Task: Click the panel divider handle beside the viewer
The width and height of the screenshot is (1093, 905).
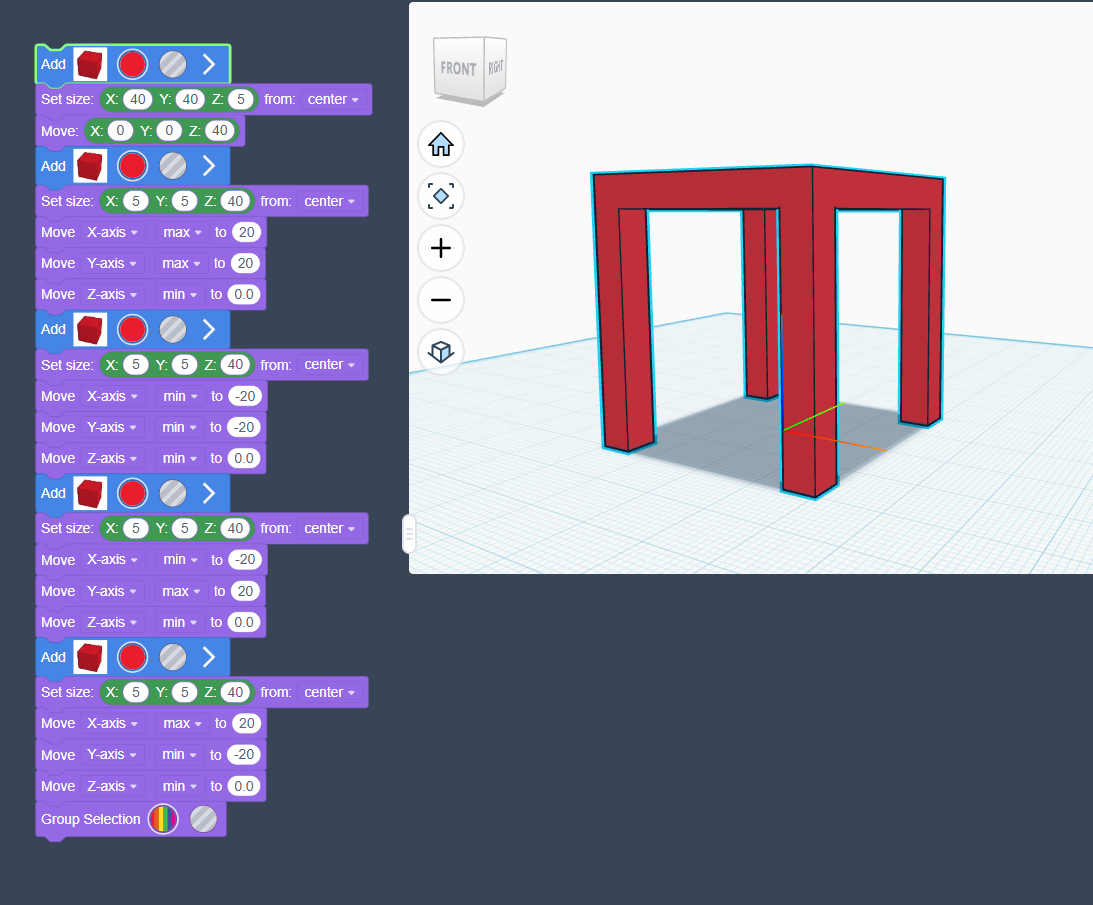Action: [408, 534]
